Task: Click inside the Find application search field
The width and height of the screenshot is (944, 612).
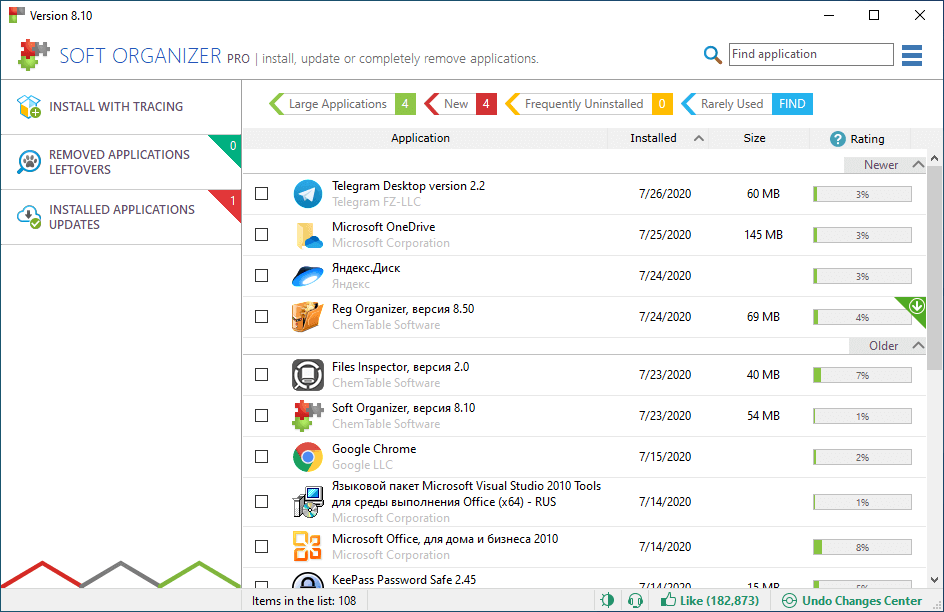Action: tap(810, 54)
